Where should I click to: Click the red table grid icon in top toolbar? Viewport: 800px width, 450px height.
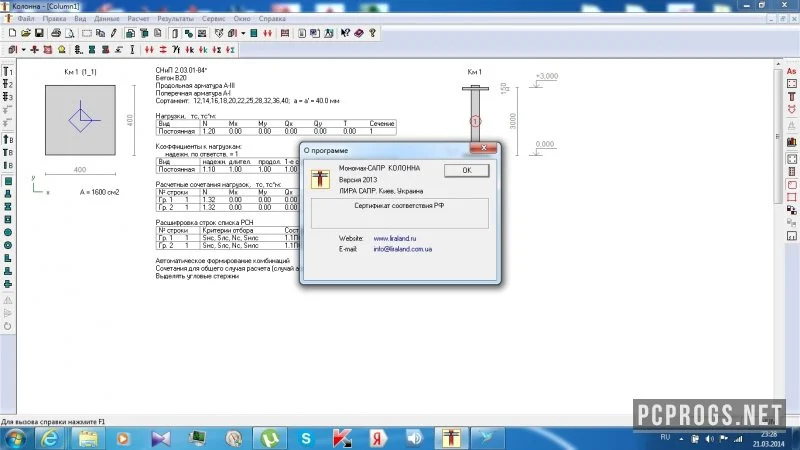[x=285, y=33]
